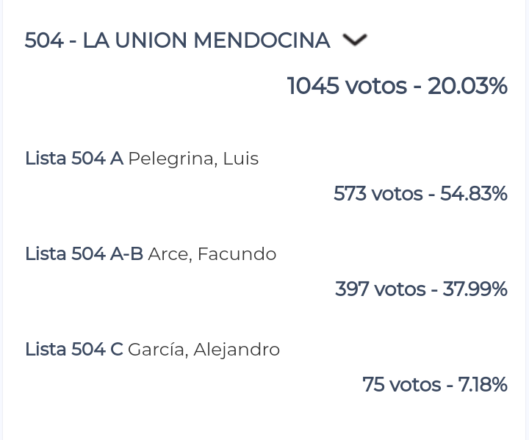Collapse the LA UNION MENDOCINA chevron arrow
The width and height of the screenshot is (529, 440).
coord(355,40)
